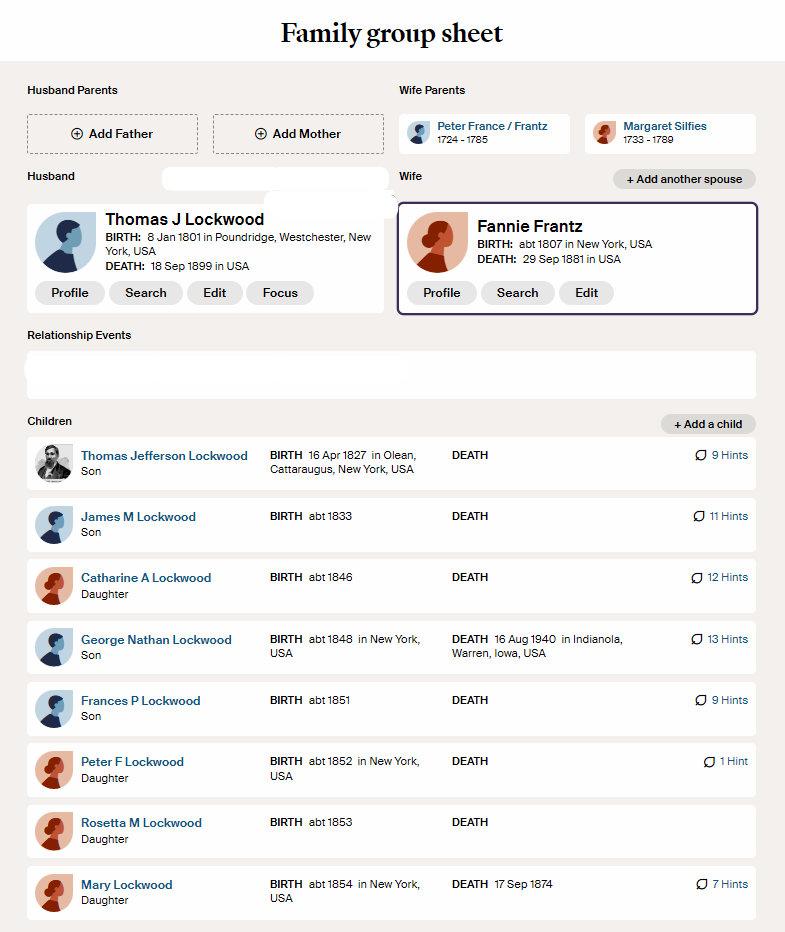Open the husband's Profile button
The width and height of the screenshot is (785, 932).
tap(70, 293)
